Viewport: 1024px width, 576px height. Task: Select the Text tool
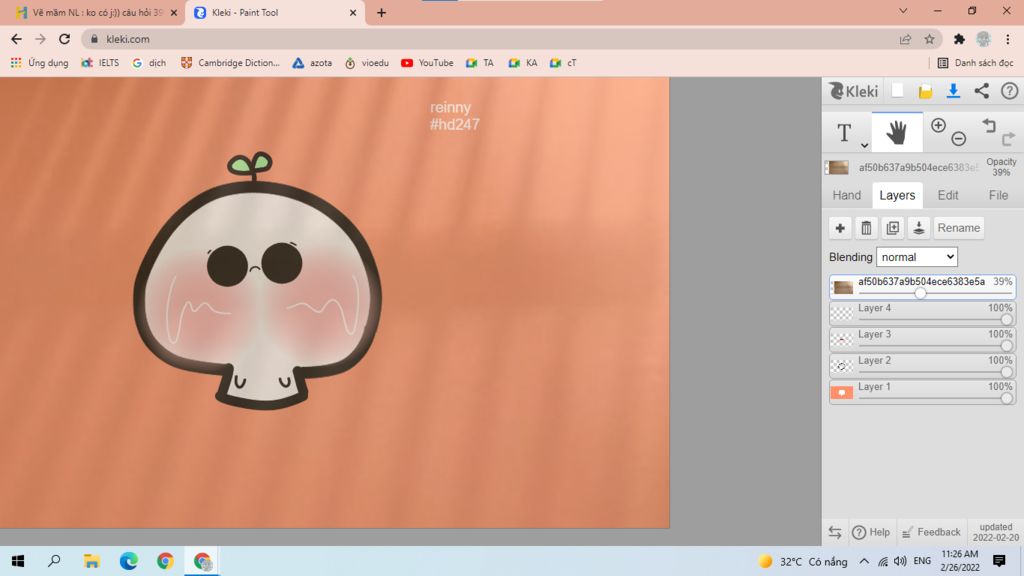click(x=844, y=133)
